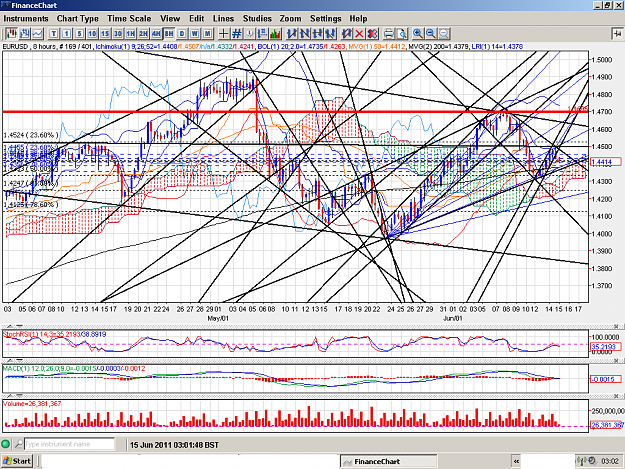Toggle the volume bars icon
625x469 pixels.
[275, 33]
